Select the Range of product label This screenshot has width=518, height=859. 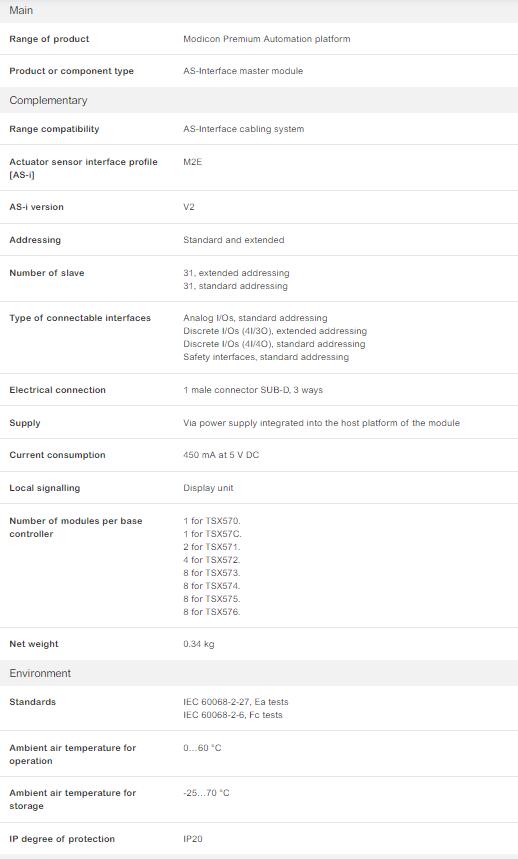(49, 39)
